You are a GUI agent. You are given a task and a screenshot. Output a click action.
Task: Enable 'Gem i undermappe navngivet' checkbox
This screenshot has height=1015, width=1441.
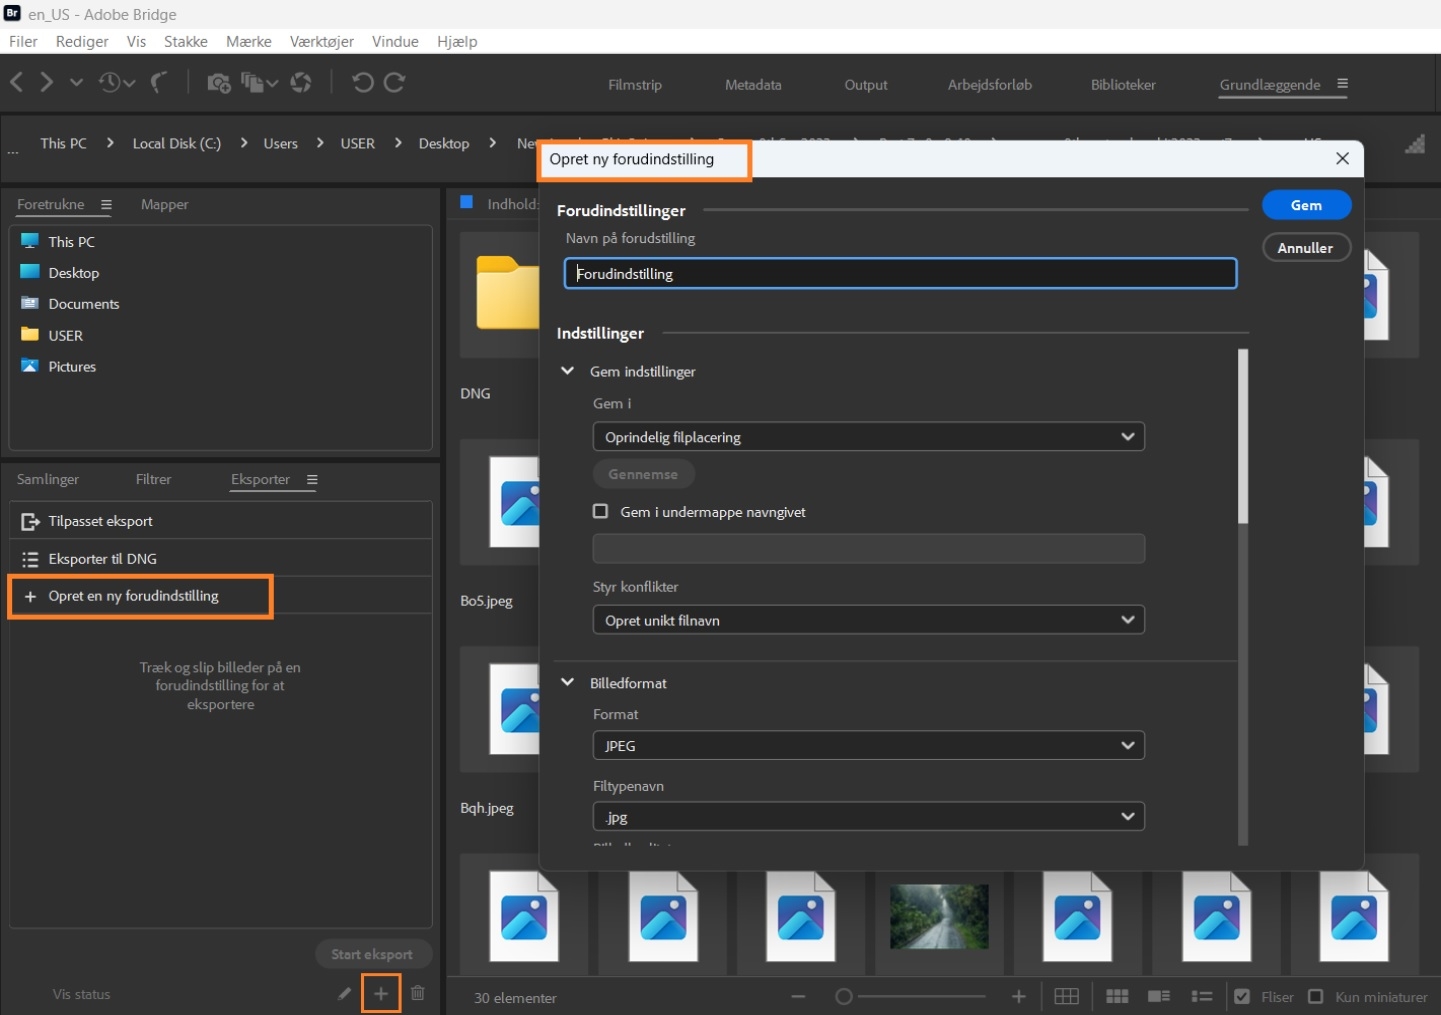pos(601,511)
